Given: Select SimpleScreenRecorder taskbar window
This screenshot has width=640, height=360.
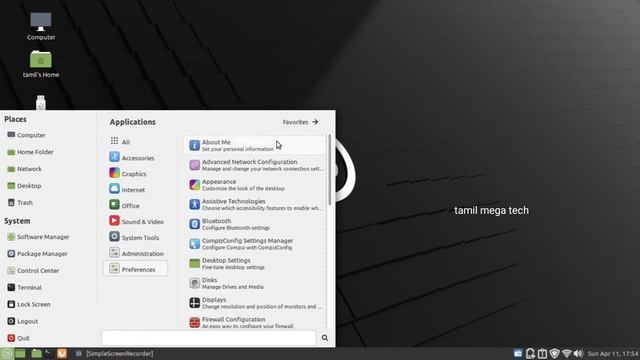Looking at the screenshot, I should [115, 353].
